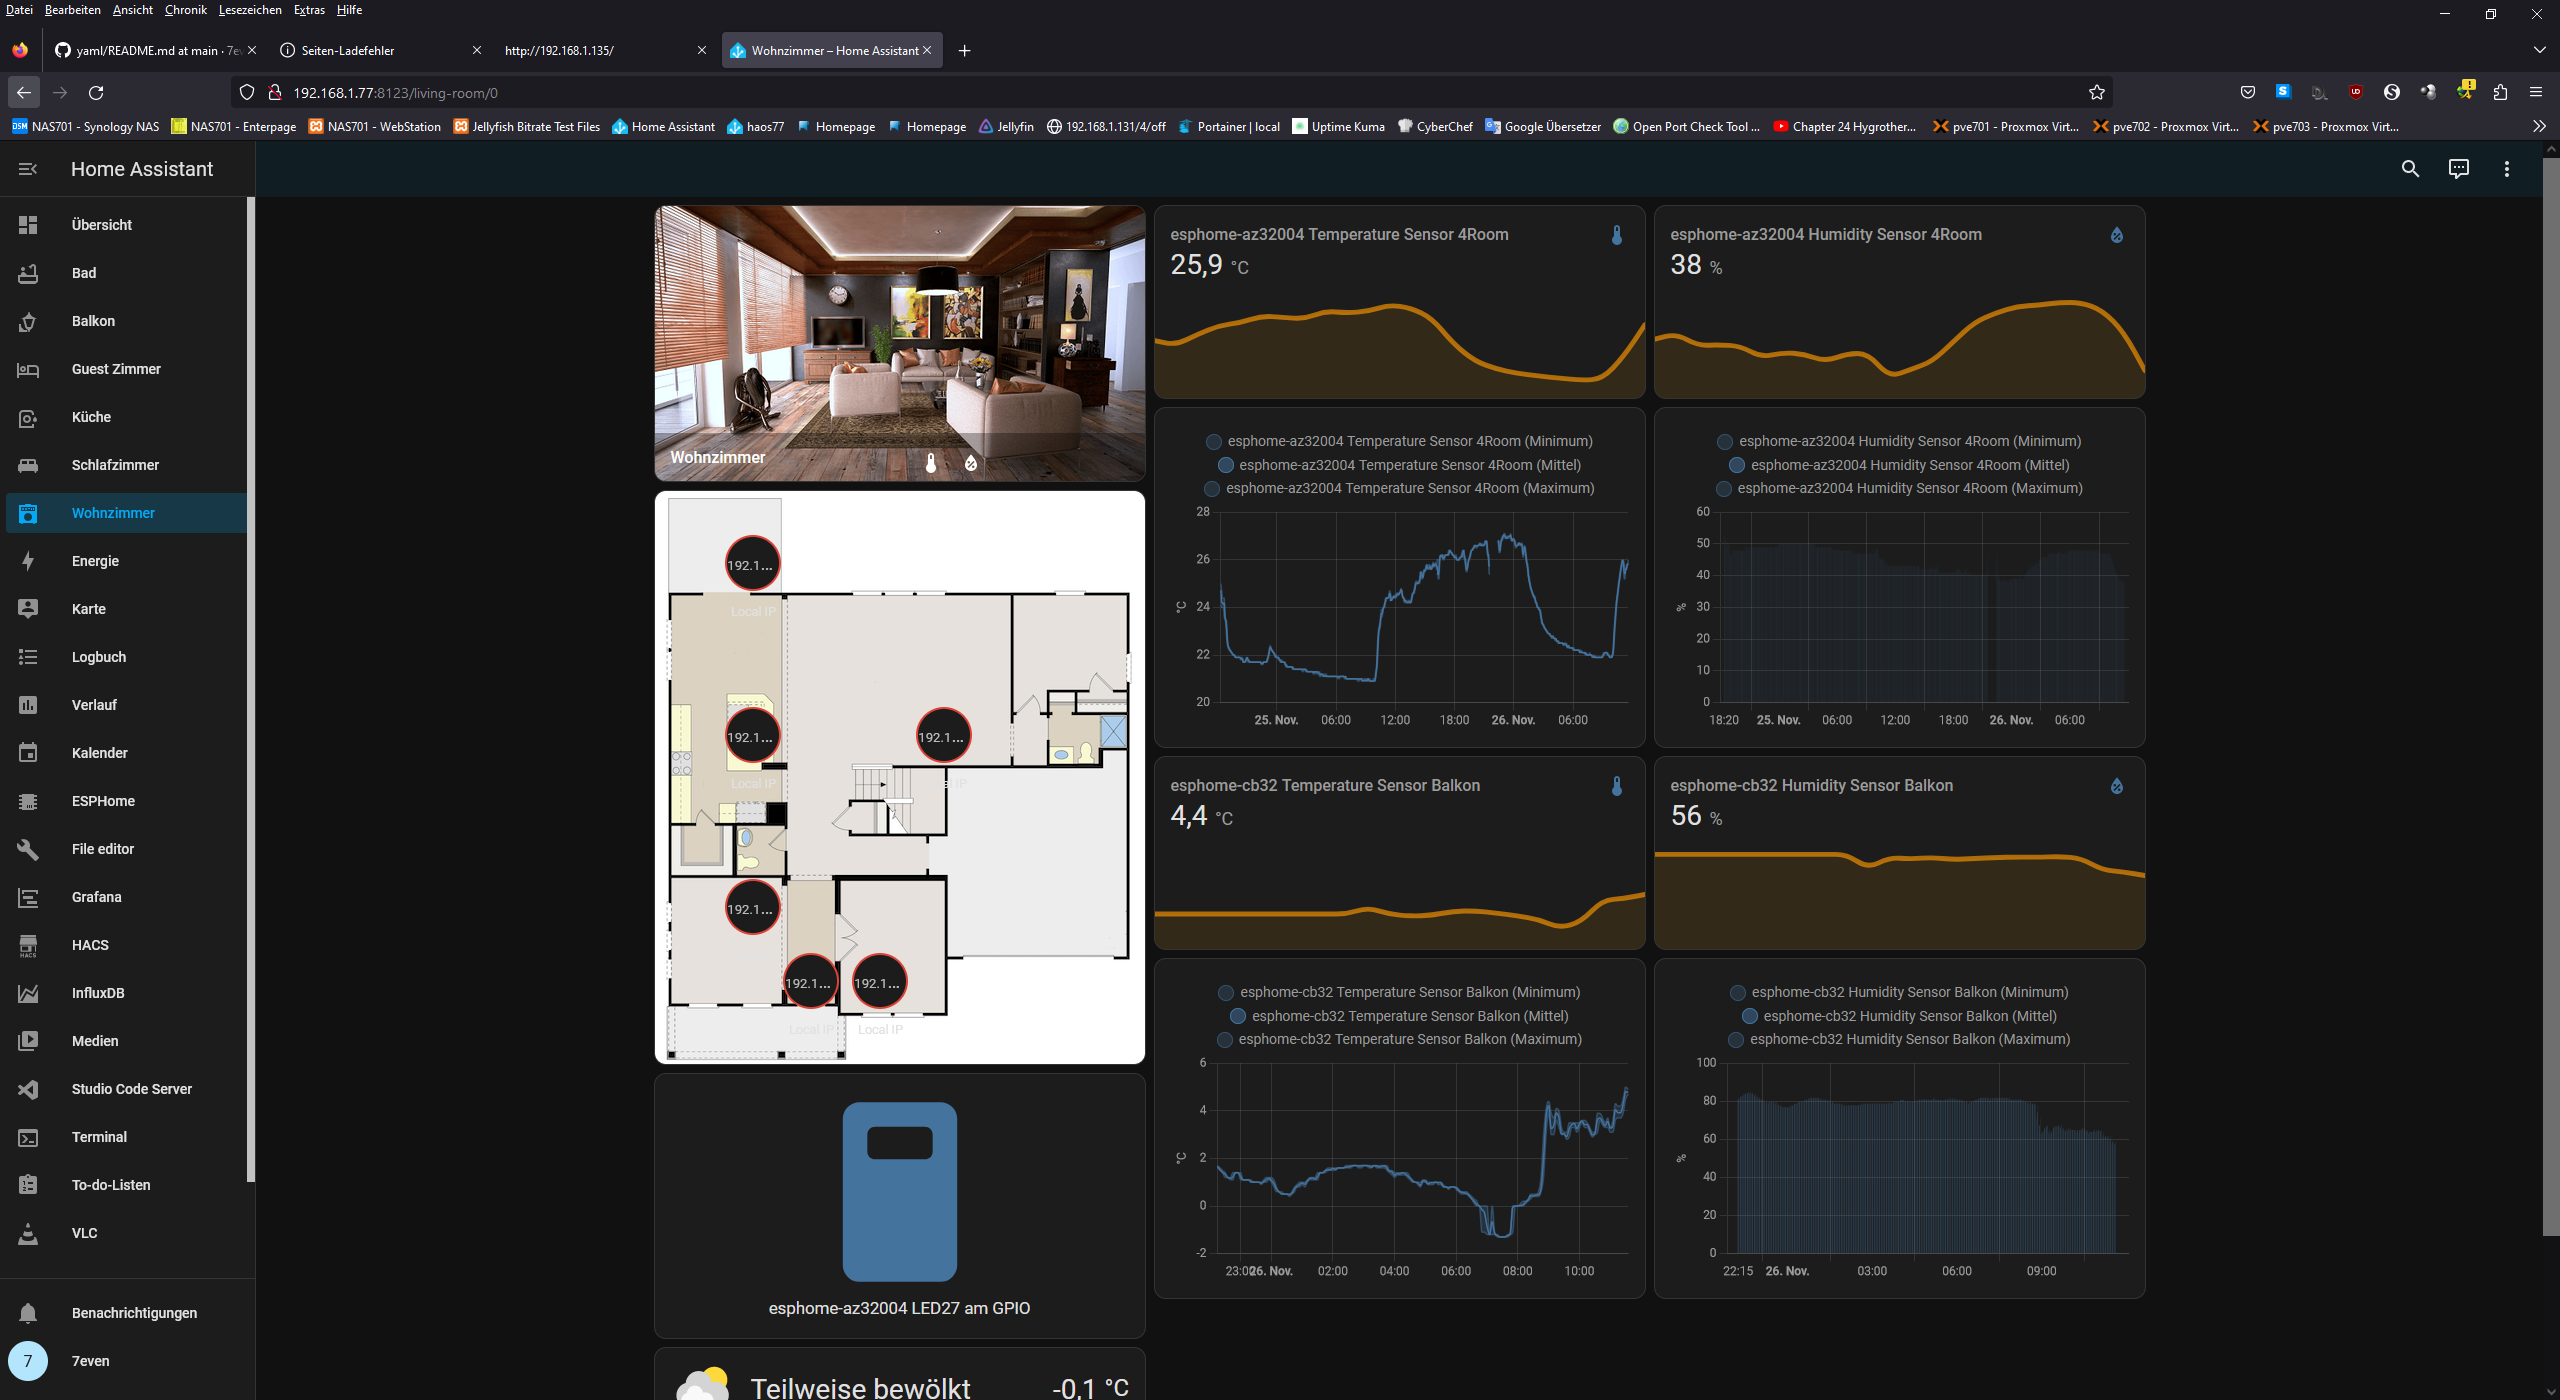Open Benachrichtigungen bell in sidebar
Image resolution: width=2560 pixels, height=1400 pixels.
point(134,1313)
